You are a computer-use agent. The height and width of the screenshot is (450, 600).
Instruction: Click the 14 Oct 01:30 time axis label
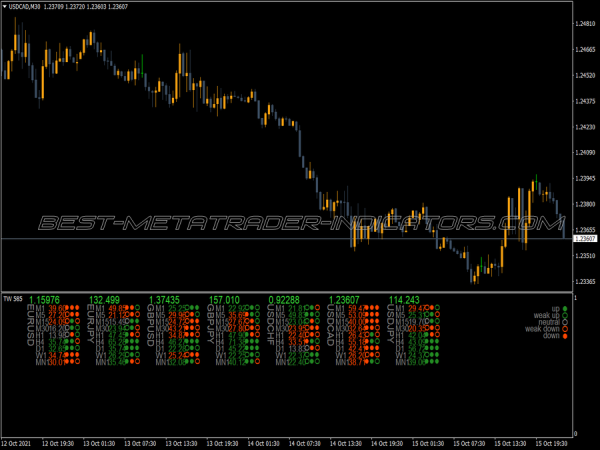pyautogui.click(x=264, y=443)
